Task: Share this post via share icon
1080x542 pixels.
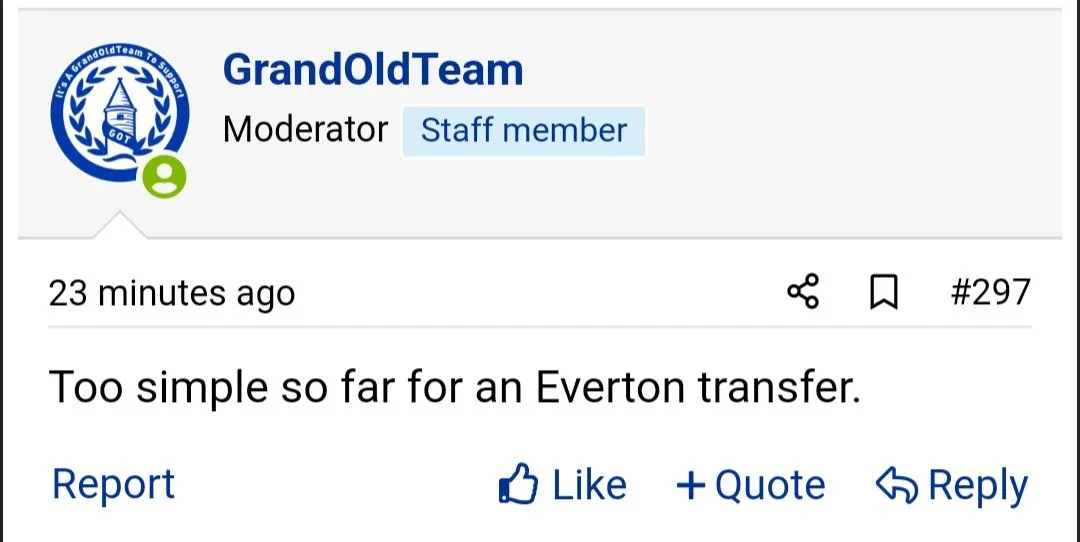Action: click(x=803, y=292)
